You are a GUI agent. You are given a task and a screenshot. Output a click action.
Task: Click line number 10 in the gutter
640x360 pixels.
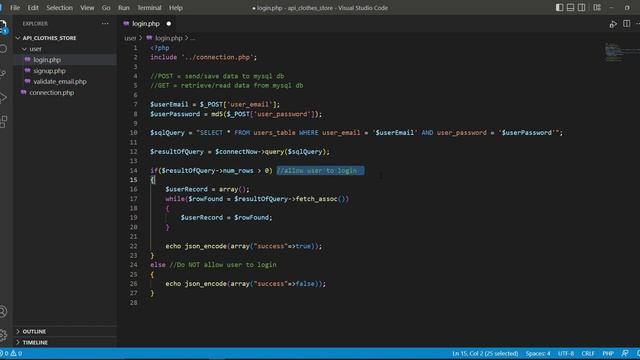pos(133,133)
